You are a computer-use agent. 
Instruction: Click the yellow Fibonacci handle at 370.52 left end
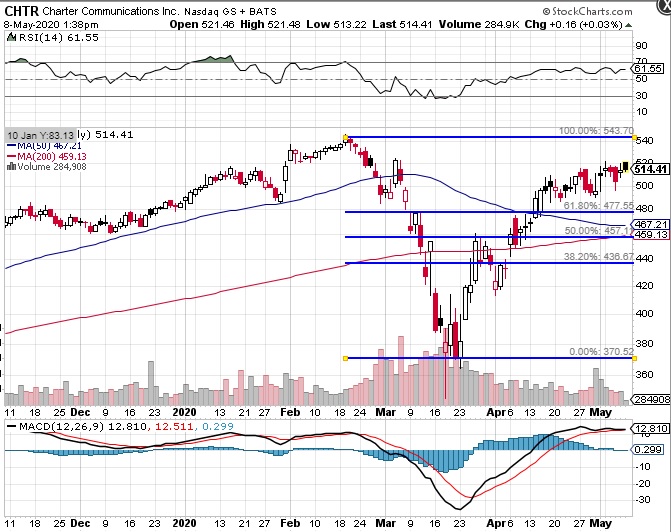pyautogui.click(x=345, y=358)
